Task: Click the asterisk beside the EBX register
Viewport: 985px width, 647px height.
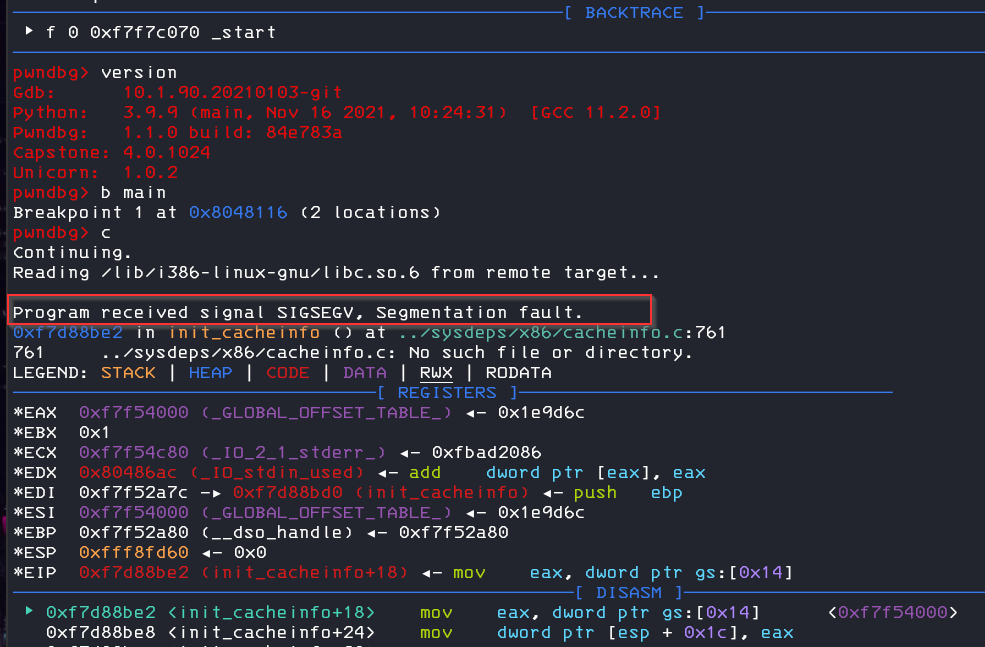Action: 18,432
